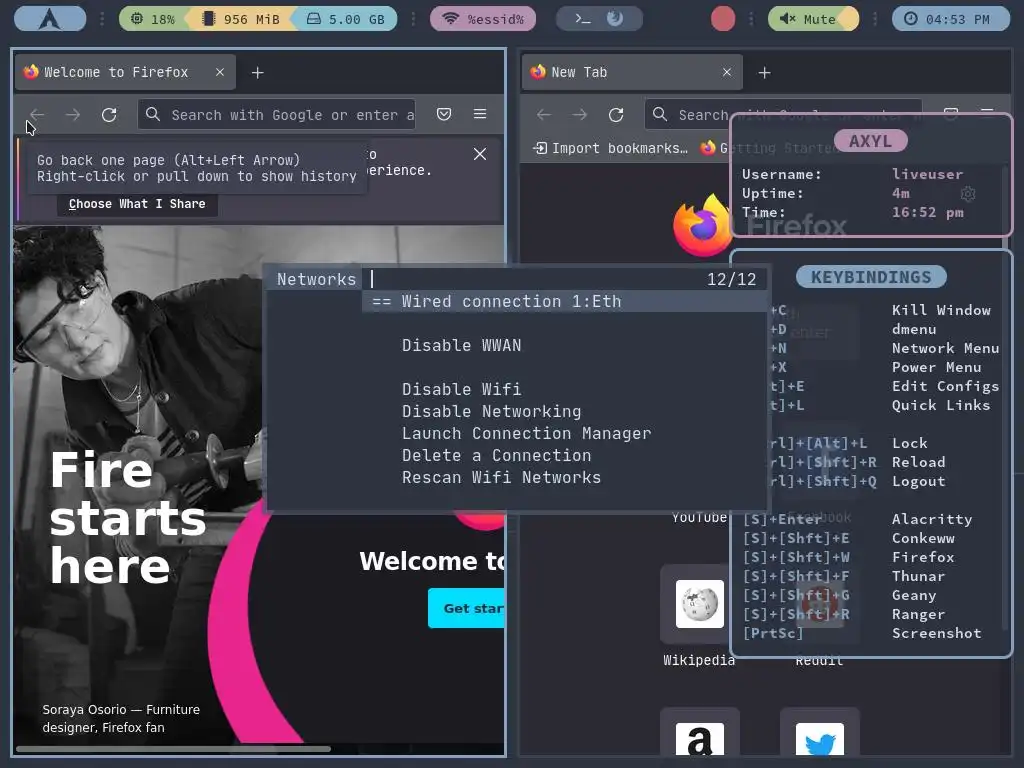Click Import bookmarks in bookmarks toolbar

tap(611, 148)
